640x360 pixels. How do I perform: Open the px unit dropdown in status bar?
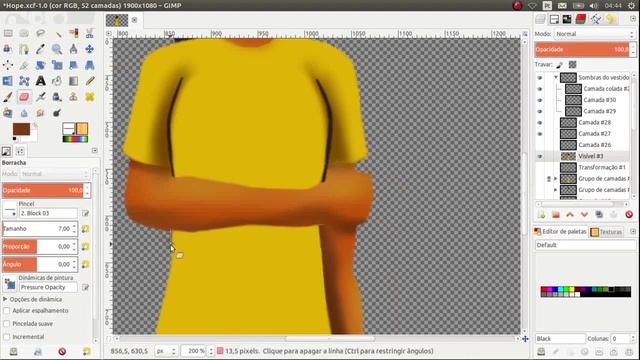pyautogui.click(x=166, y=351)
